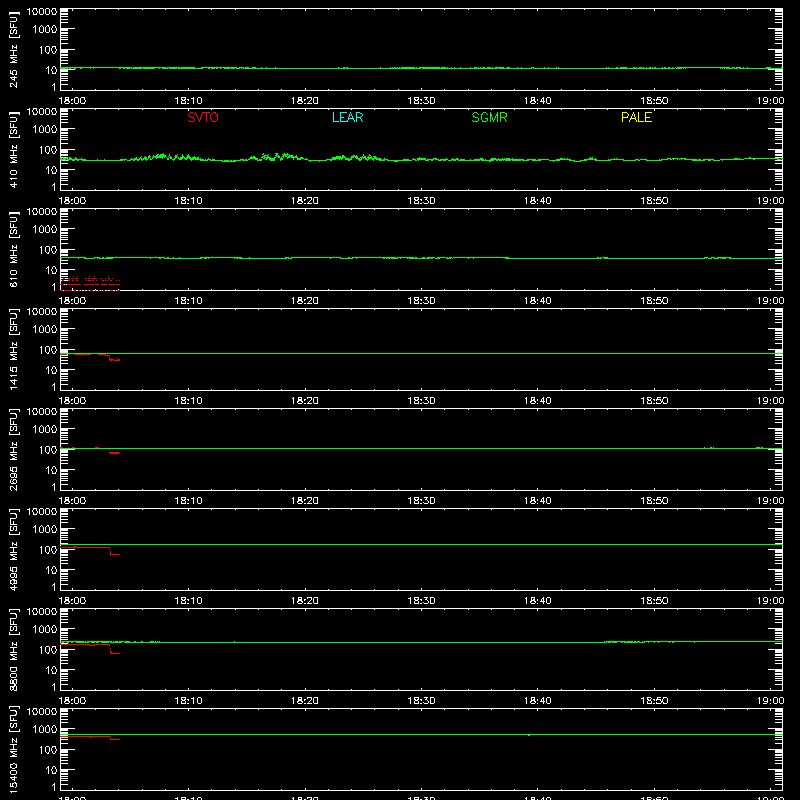
Task: Click 19:00 label under the 245 MHz plot
Action: [770, 101]
